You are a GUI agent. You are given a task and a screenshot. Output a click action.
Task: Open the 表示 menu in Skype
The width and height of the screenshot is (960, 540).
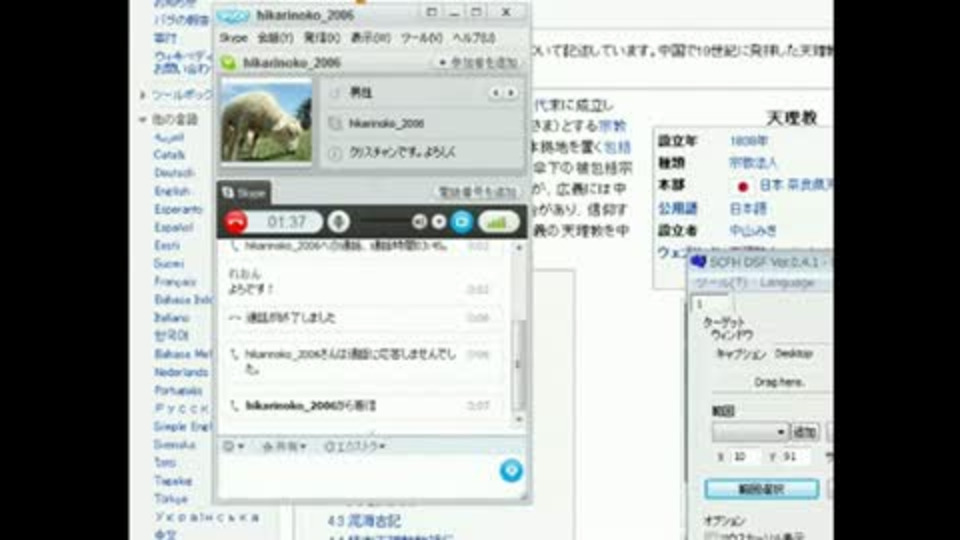coord(370,38)
